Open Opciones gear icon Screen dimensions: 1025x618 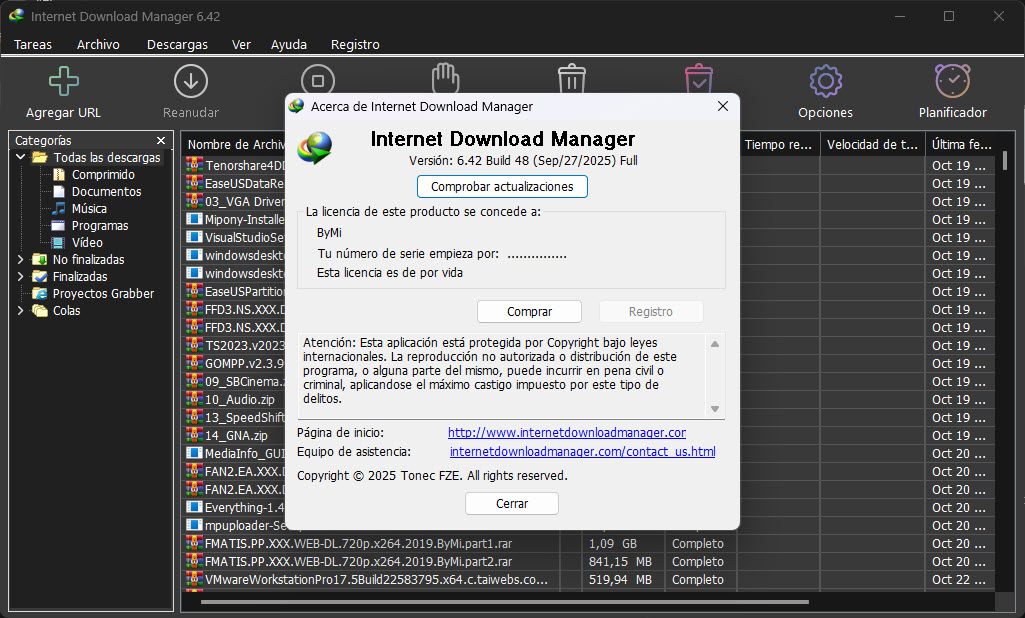click(826, 81)
